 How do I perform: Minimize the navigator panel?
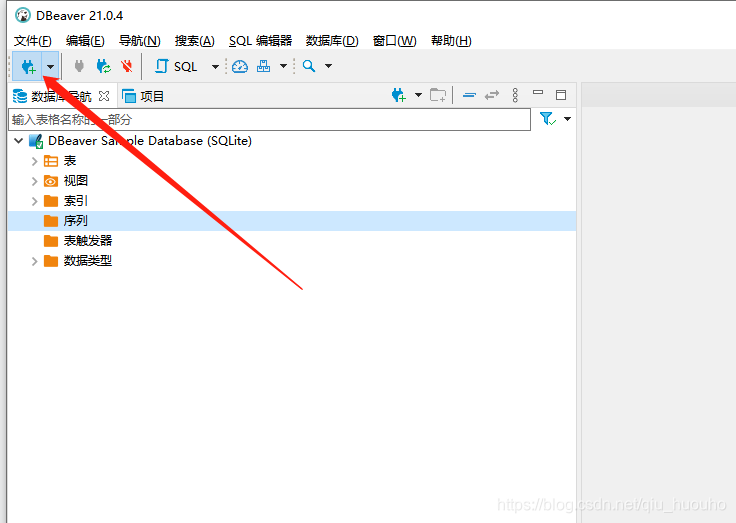[x=538, y=92]
